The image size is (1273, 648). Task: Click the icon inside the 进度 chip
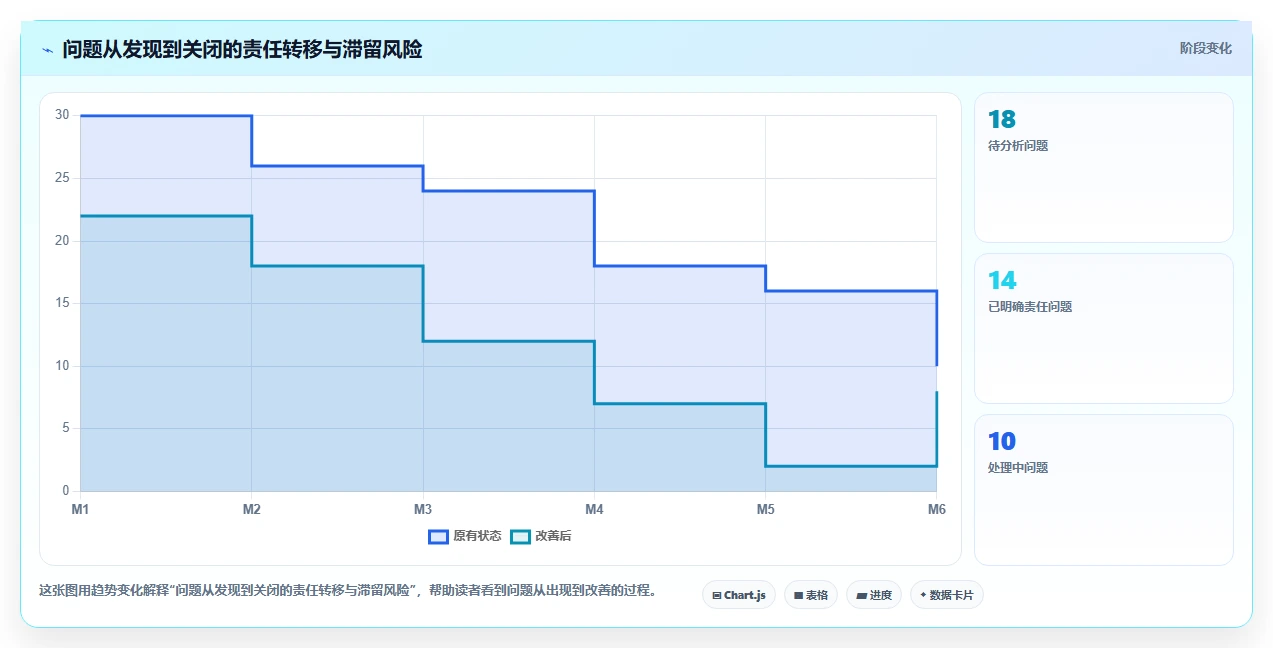[861, 595]
